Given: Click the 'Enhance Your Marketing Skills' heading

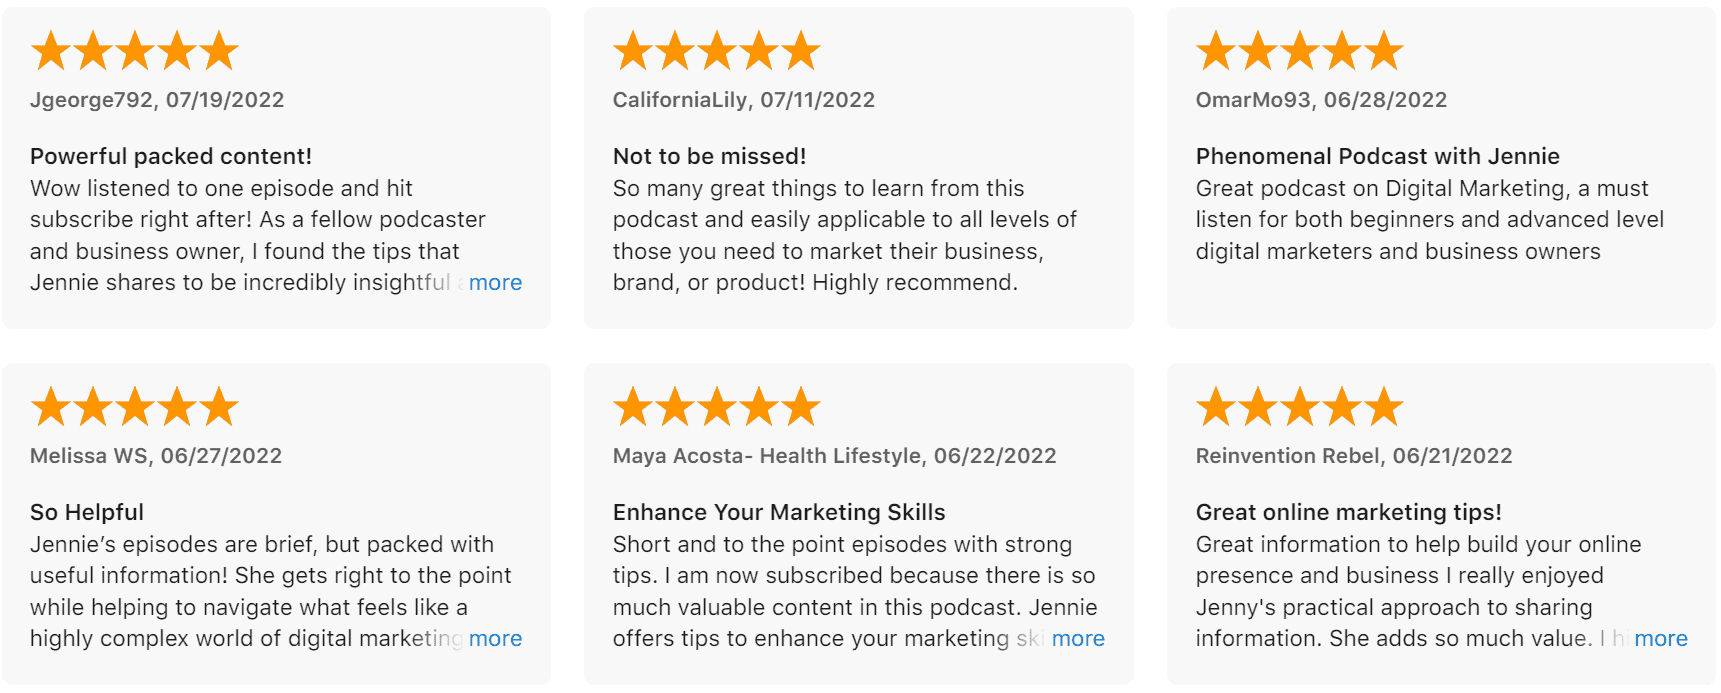Looking at the screenshot, I should (779, 512).
